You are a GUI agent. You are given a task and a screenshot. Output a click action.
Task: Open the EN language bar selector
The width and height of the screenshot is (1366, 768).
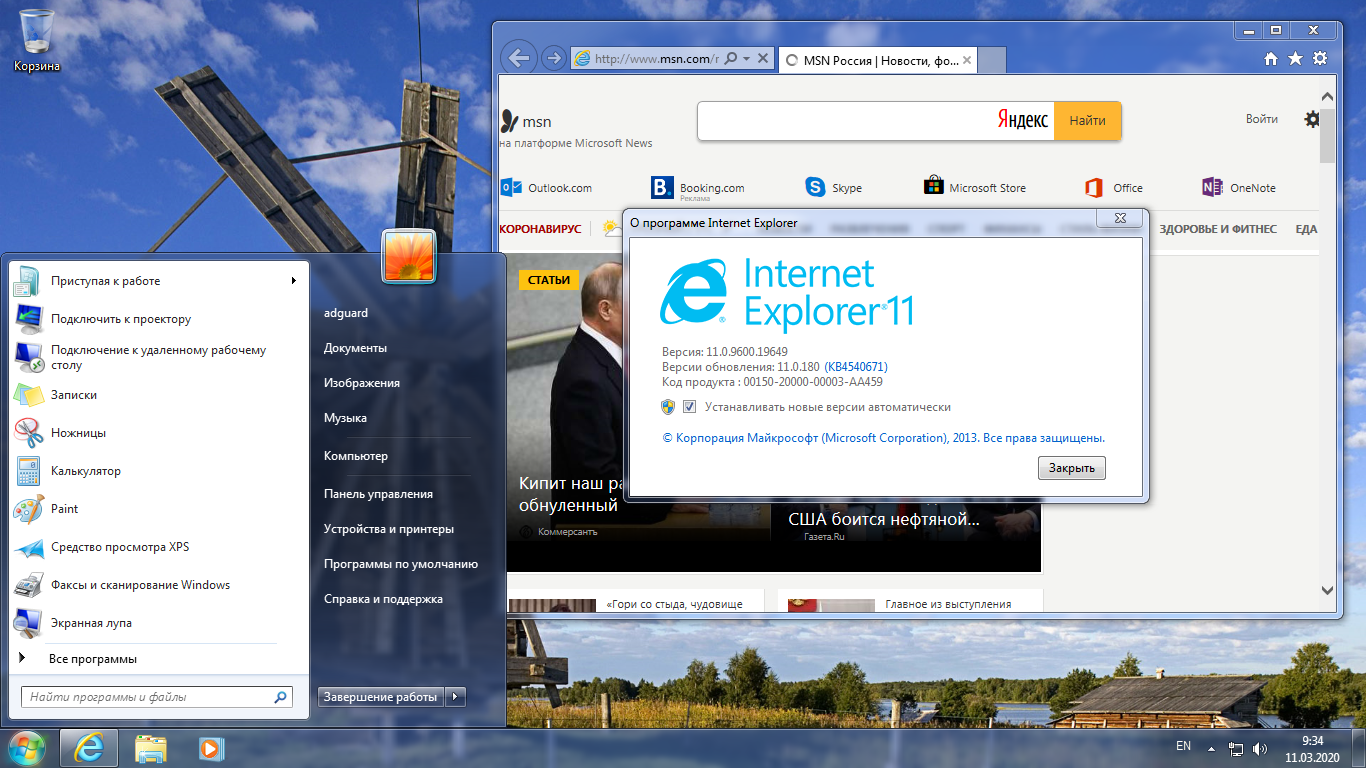tap(1183, 747)
